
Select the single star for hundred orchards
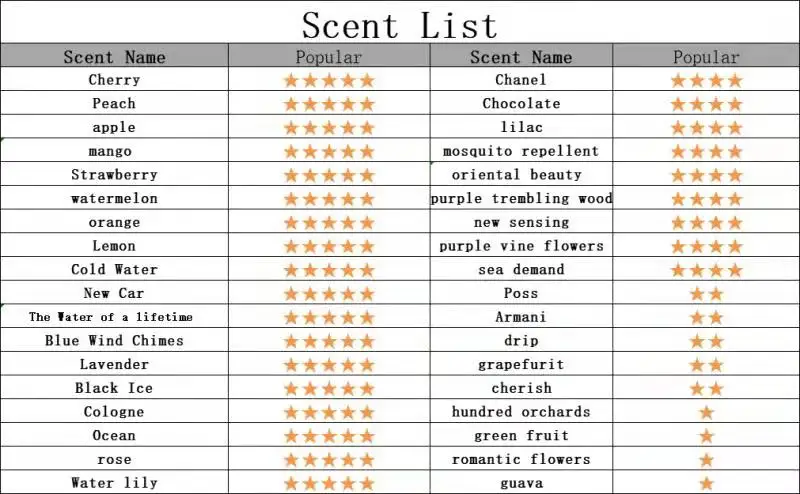[x=706, y=412]
